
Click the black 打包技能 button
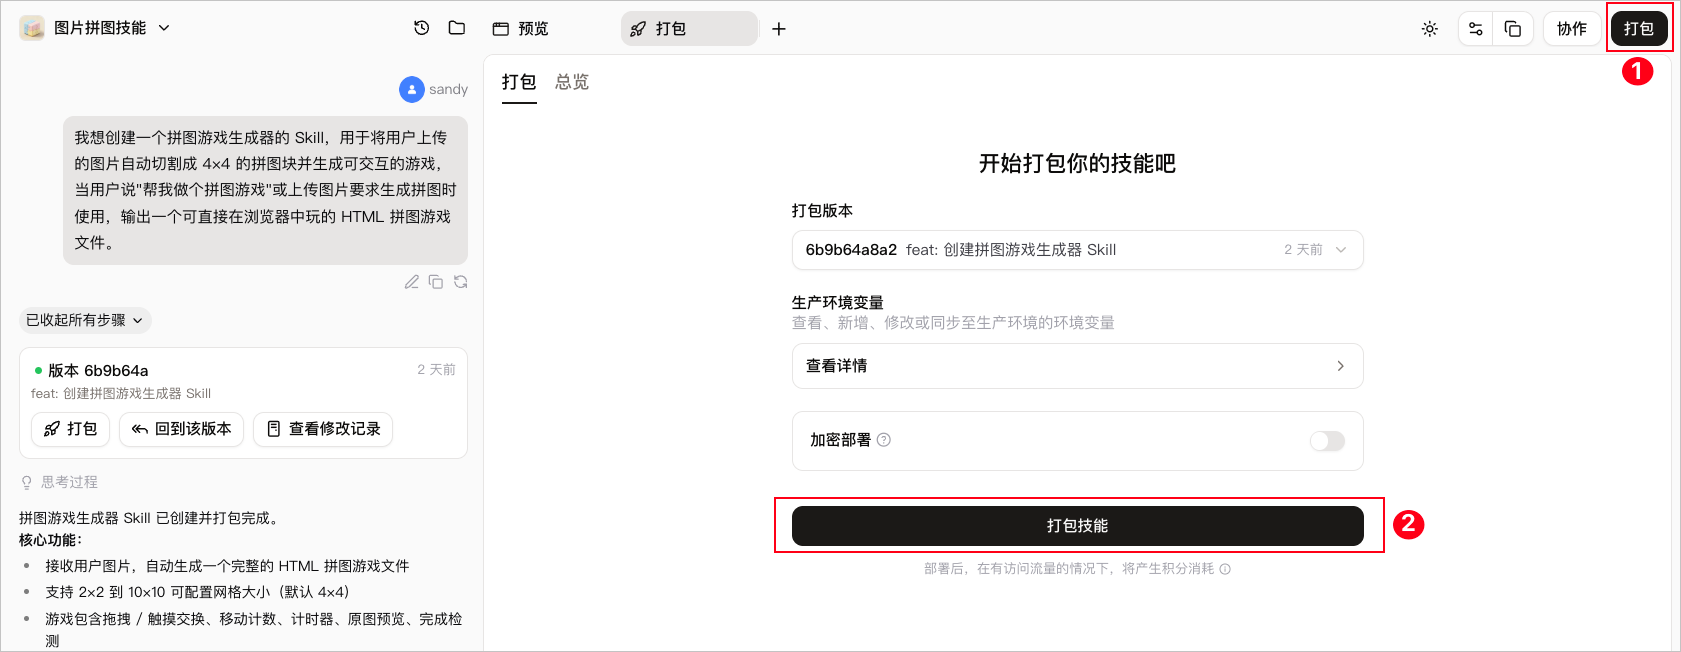pos(1077,526)
